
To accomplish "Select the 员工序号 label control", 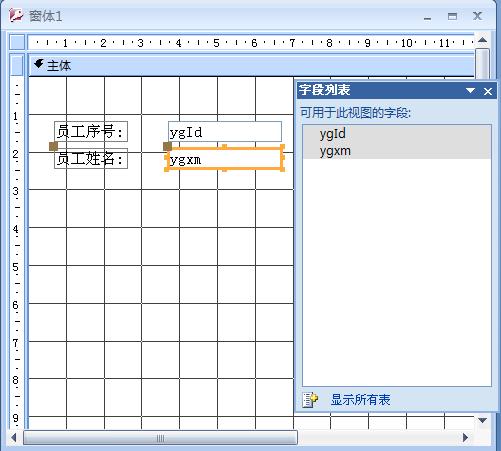I will [91, 131].
